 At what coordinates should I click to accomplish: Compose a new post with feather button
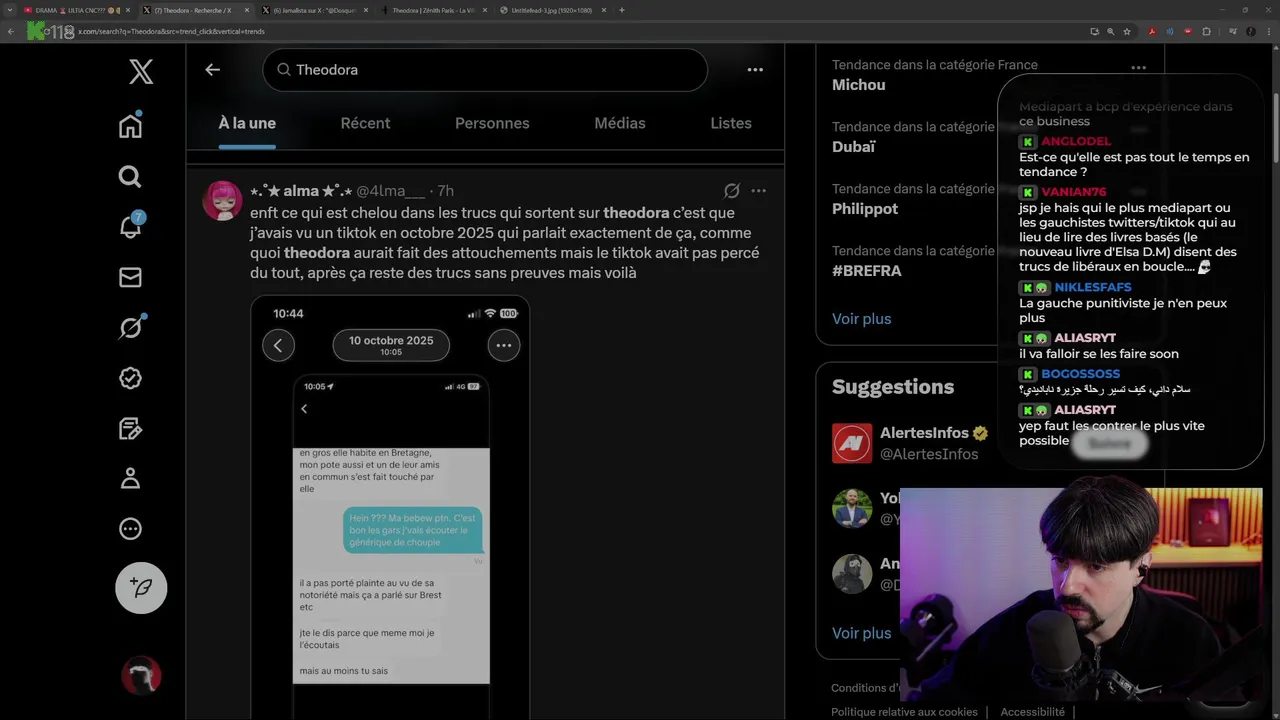[141, 587]
